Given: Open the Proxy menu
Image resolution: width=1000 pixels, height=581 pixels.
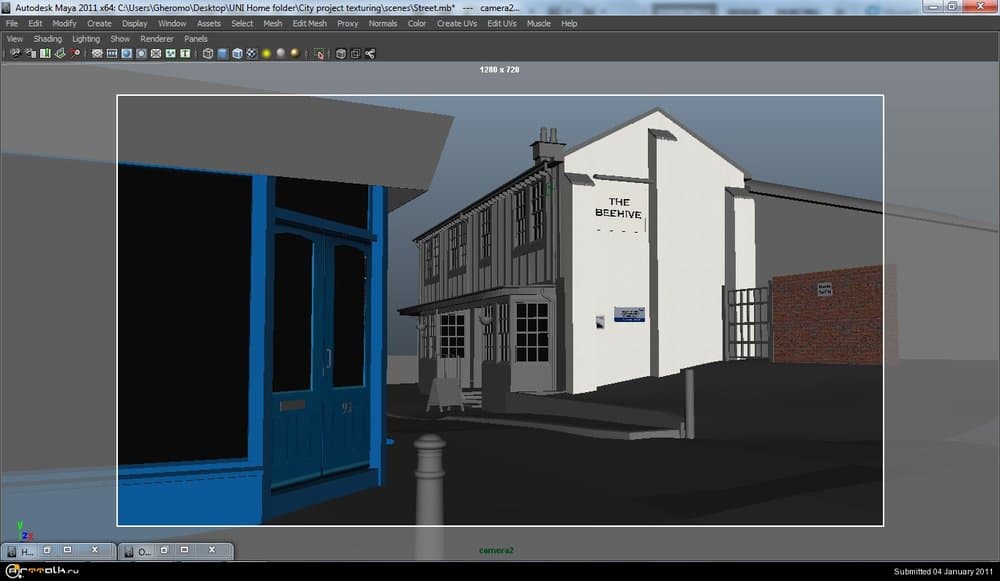Looking at the screenshot, I should click(348, 24).
